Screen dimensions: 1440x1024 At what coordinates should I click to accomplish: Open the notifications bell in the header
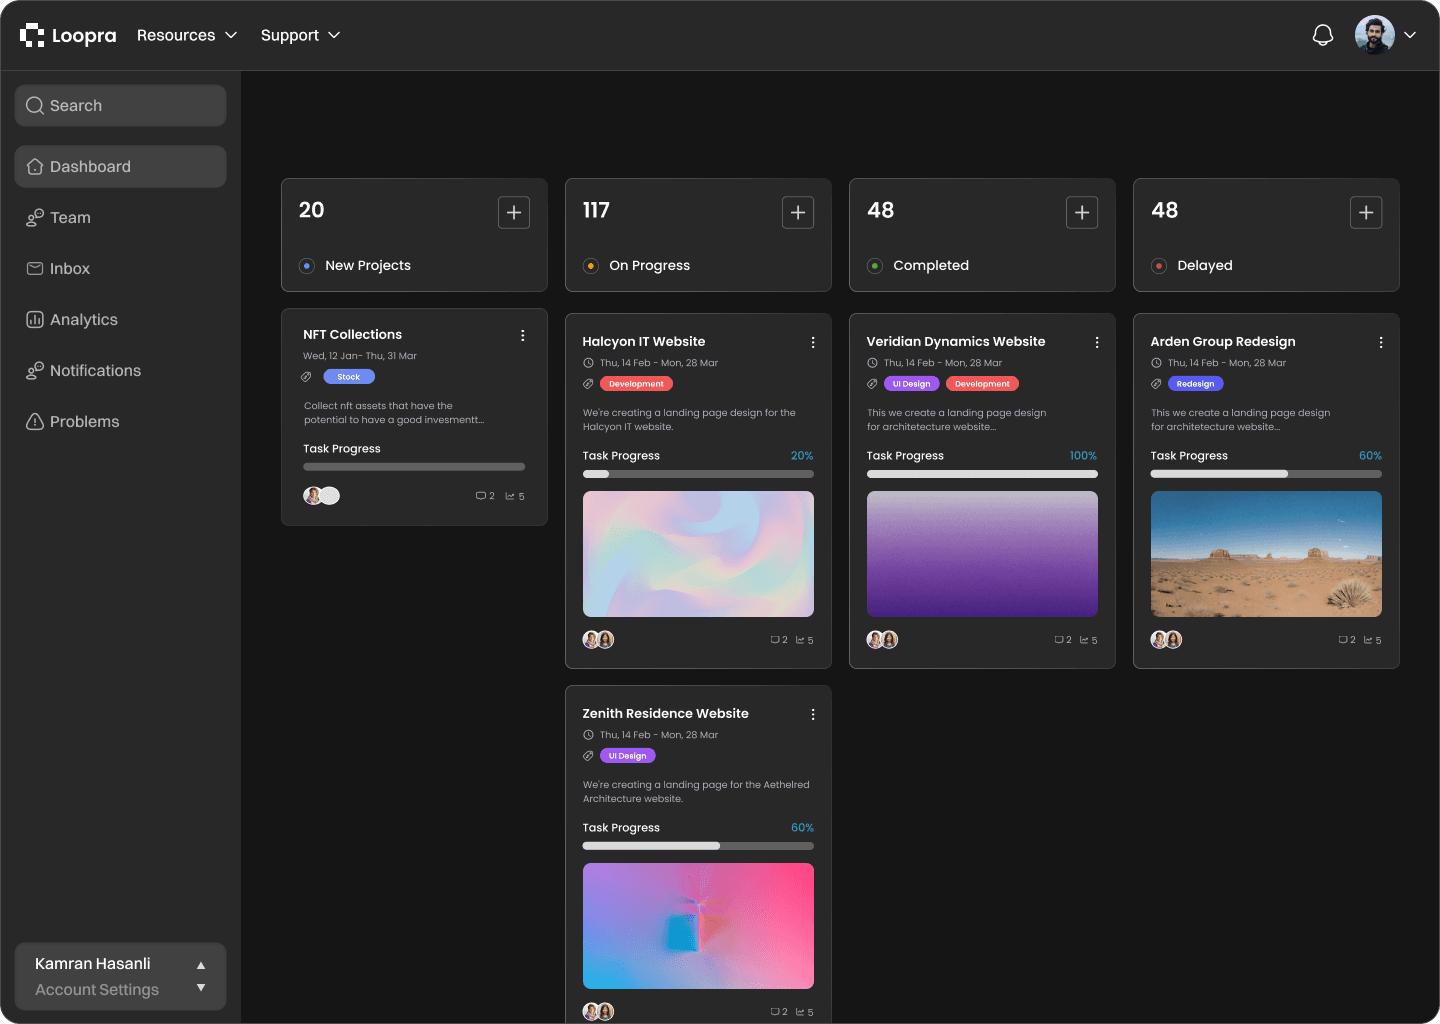1323,35
